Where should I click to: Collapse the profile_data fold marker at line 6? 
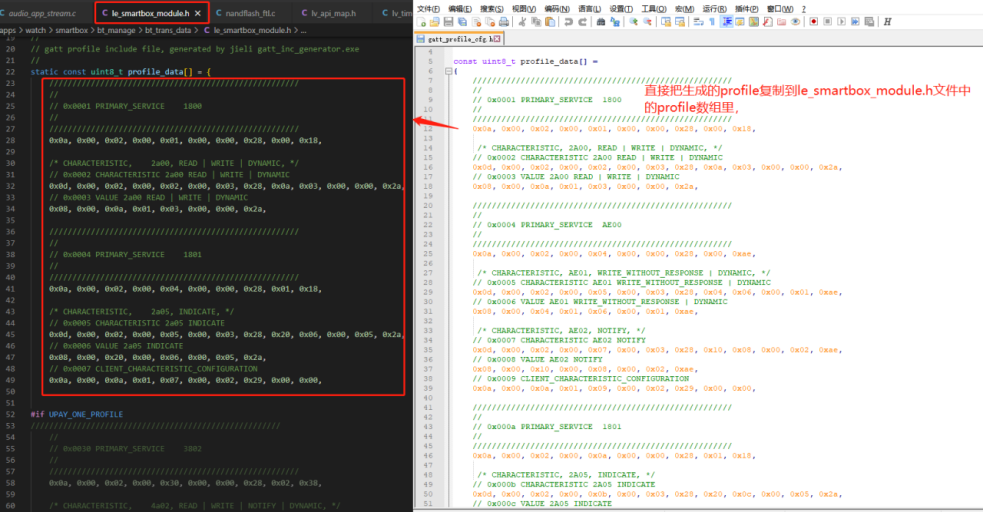coord(448,71)
